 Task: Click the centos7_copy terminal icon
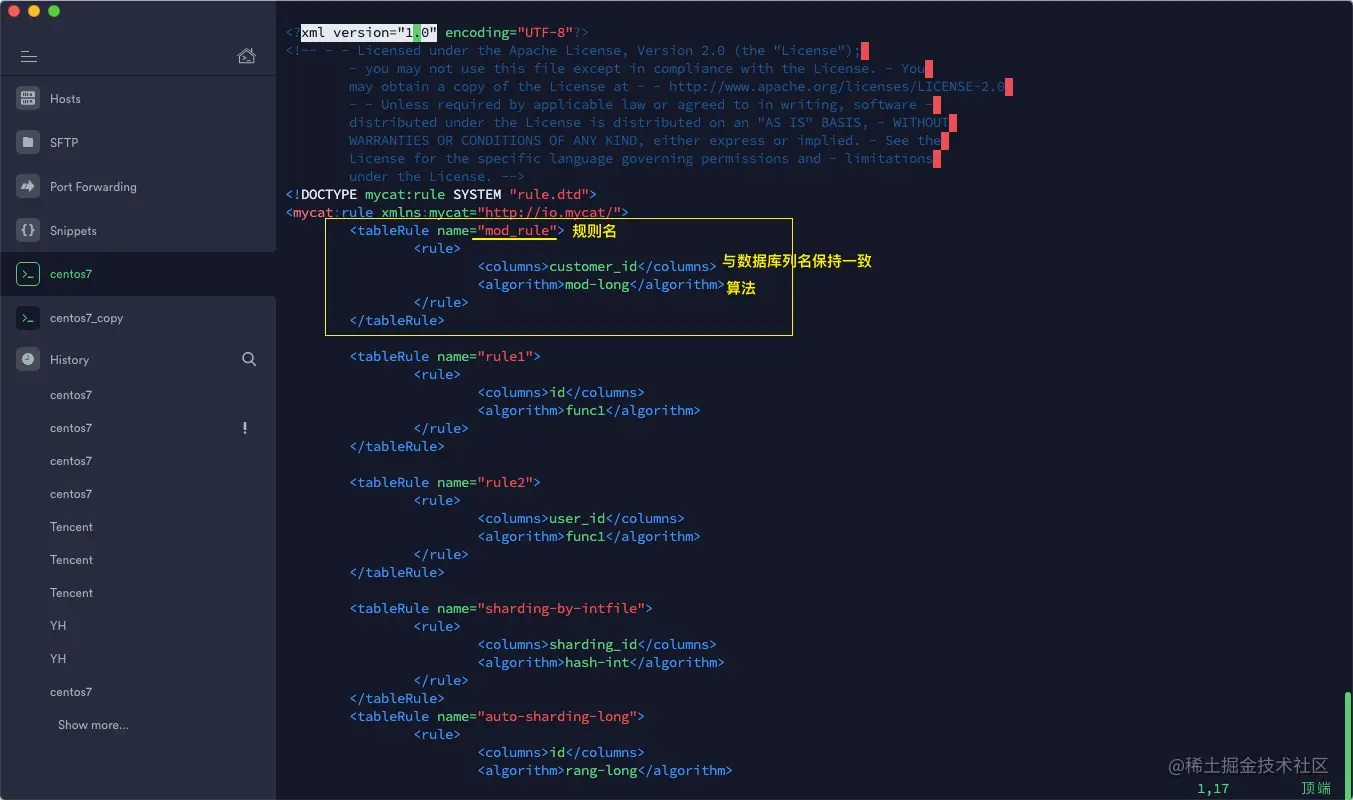pos(28,318)
